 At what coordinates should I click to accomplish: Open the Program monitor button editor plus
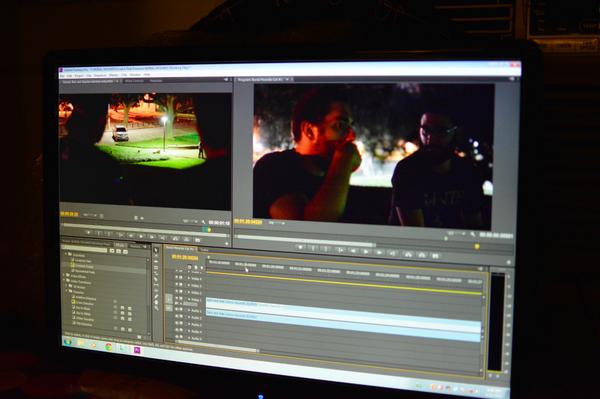[x=509, y=262]
